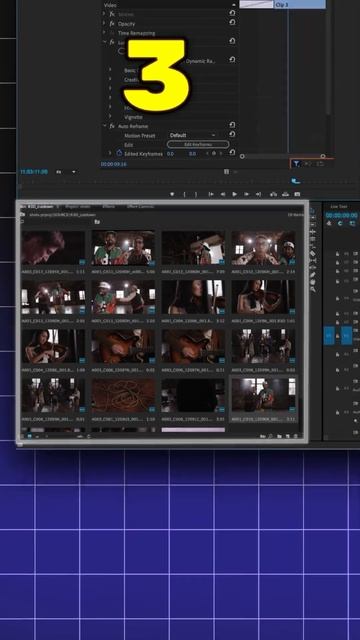Reset the Motion Preset parameter
360x640 pixels.
[x=232, y=134]
